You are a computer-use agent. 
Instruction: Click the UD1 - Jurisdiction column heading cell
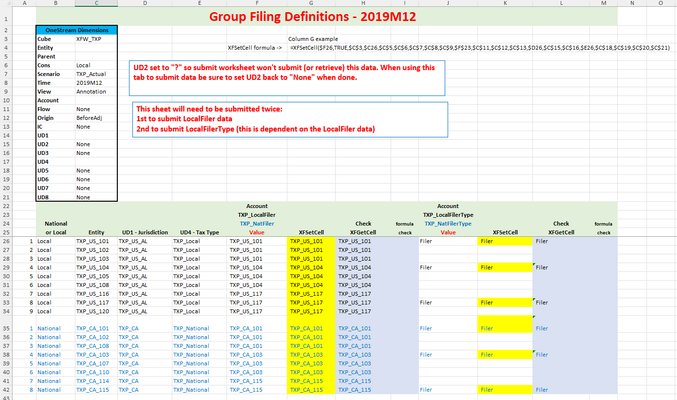145,232
